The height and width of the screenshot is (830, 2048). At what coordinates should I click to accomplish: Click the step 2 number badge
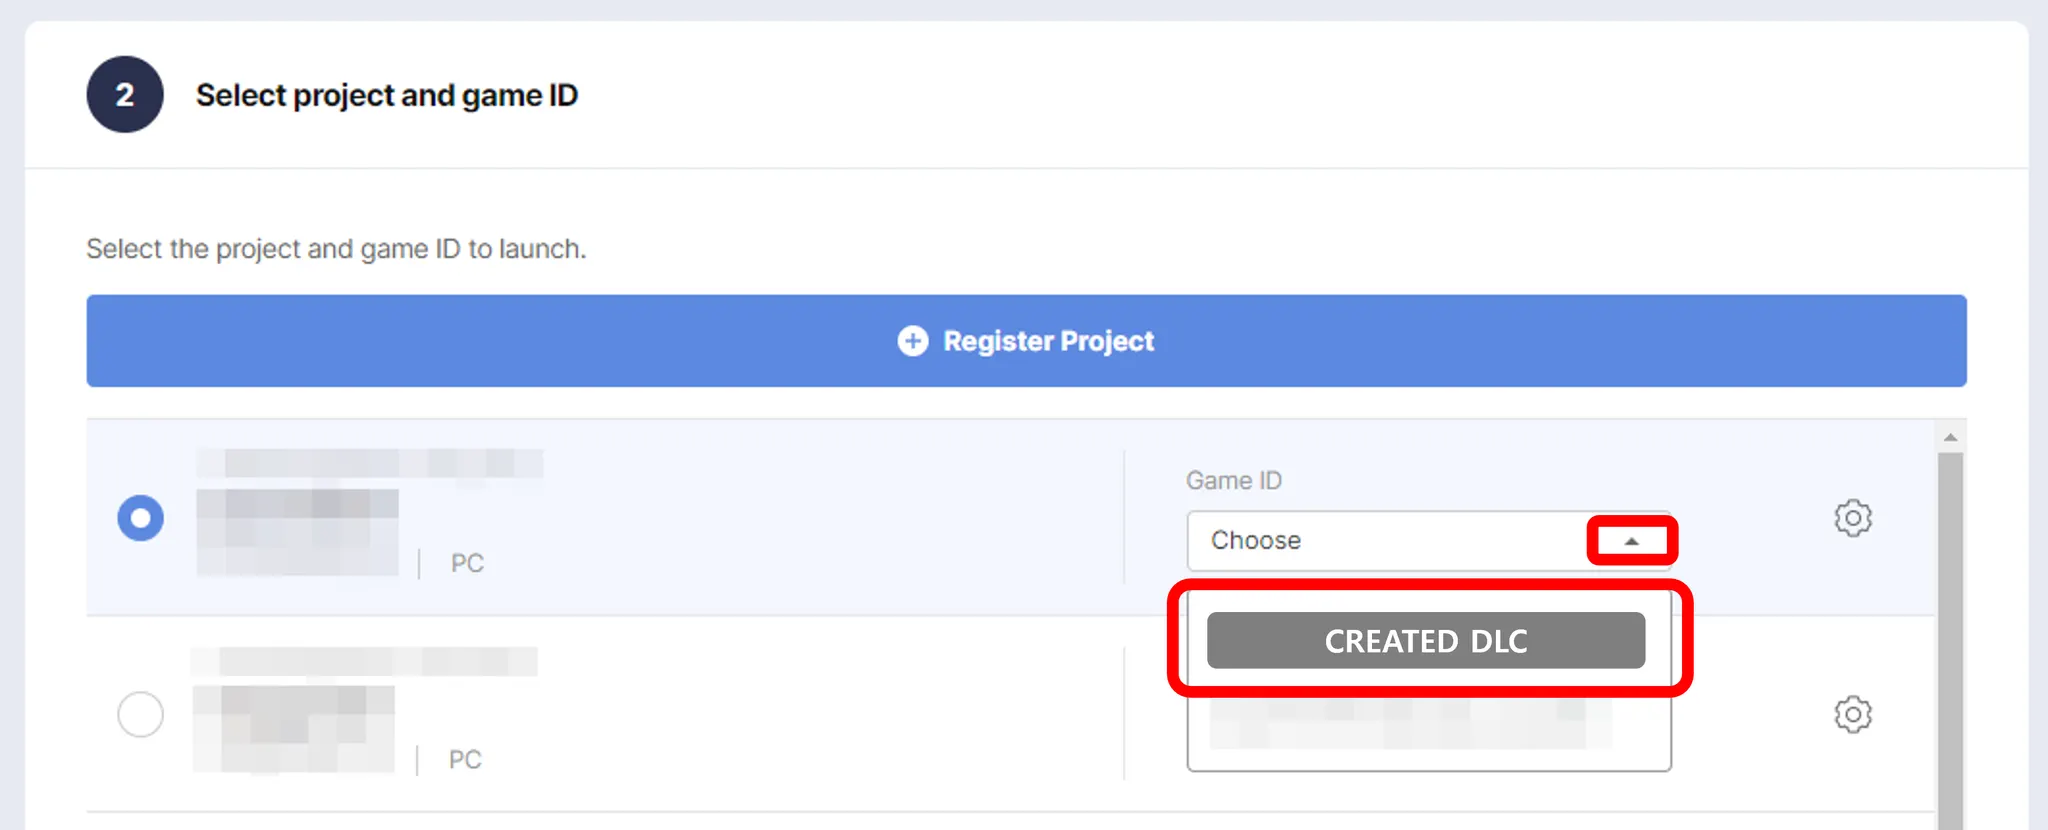click(x=125, y=95)
